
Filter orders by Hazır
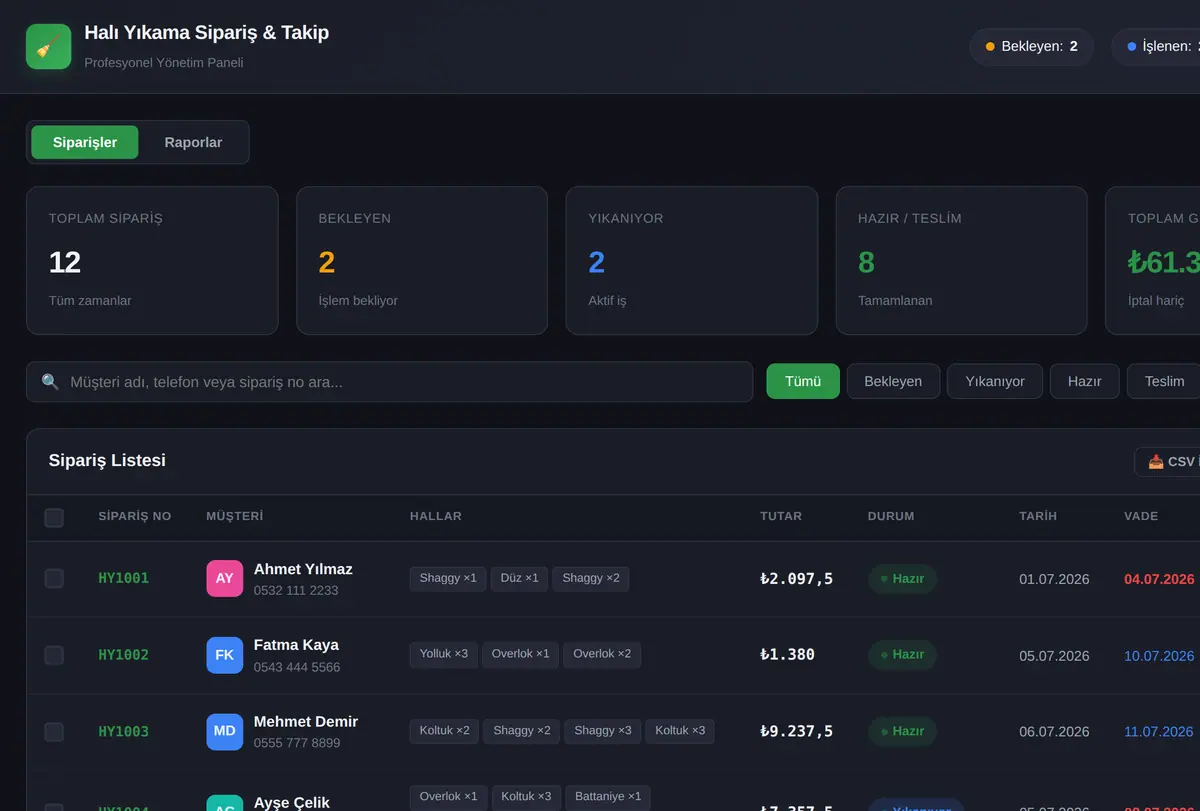click(x=1085, y=381)
